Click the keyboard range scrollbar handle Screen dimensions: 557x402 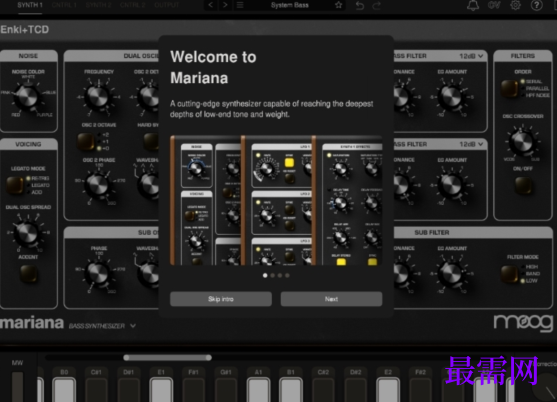[x=167, y=357]
